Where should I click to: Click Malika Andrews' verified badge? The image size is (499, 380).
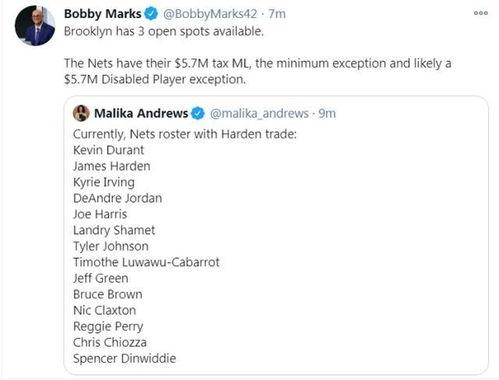[x=198, y=113]
